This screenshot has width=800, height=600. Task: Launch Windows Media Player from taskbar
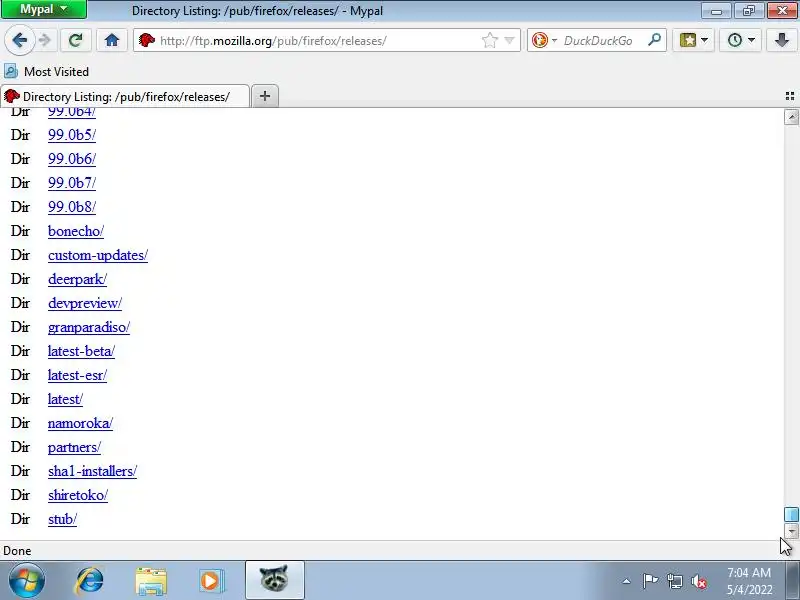click(211, 581)
